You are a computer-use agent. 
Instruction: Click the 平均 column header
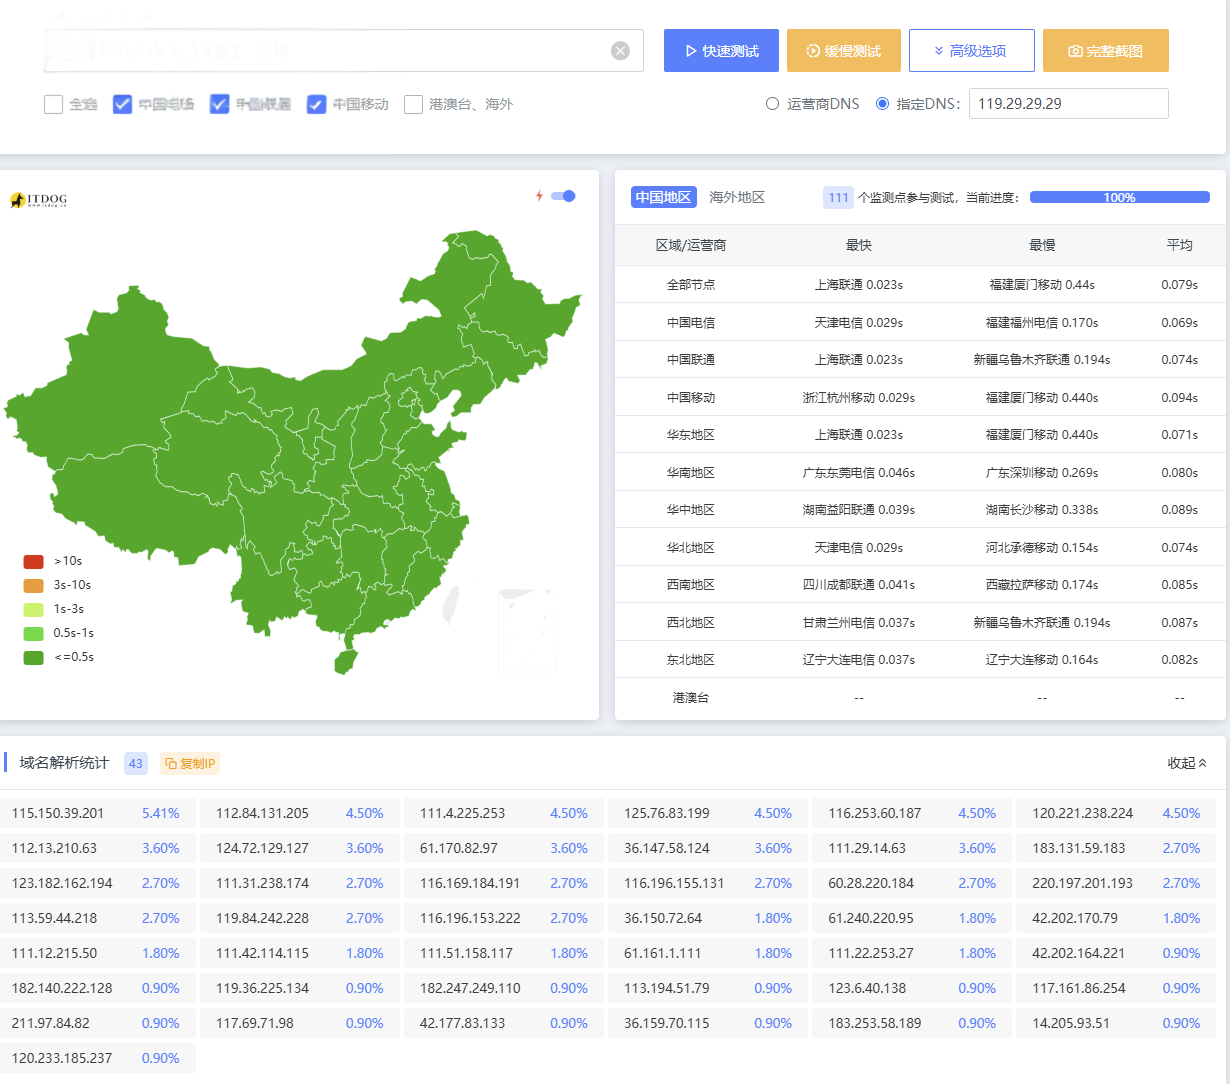pos(1180,245)
